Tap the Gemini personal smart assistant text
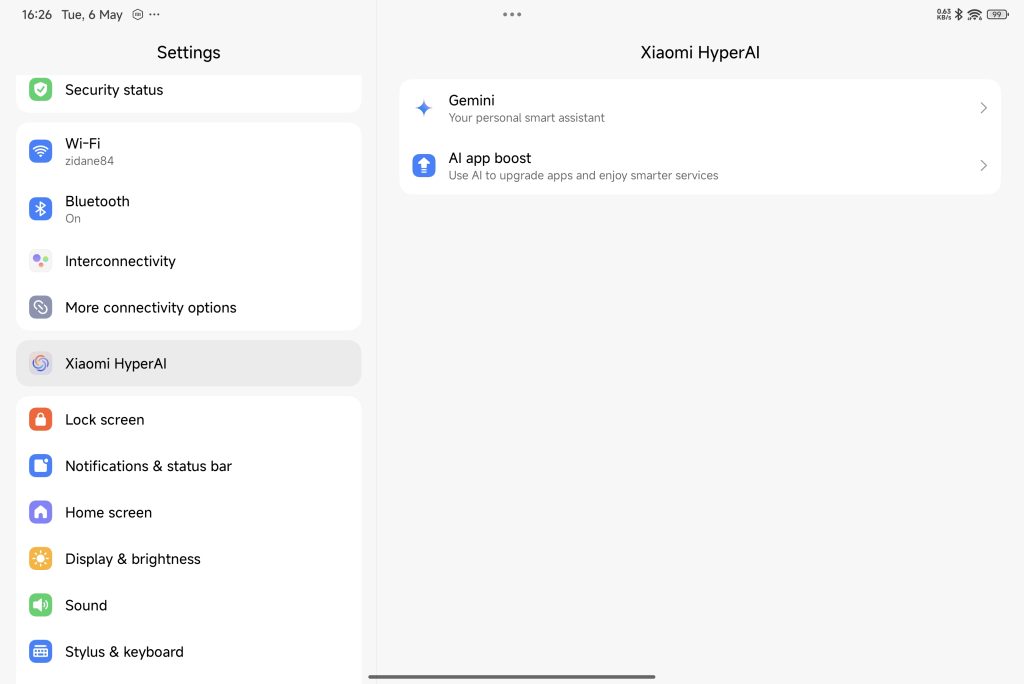Viewport: 1024px width, 684px height. point(526,118)
